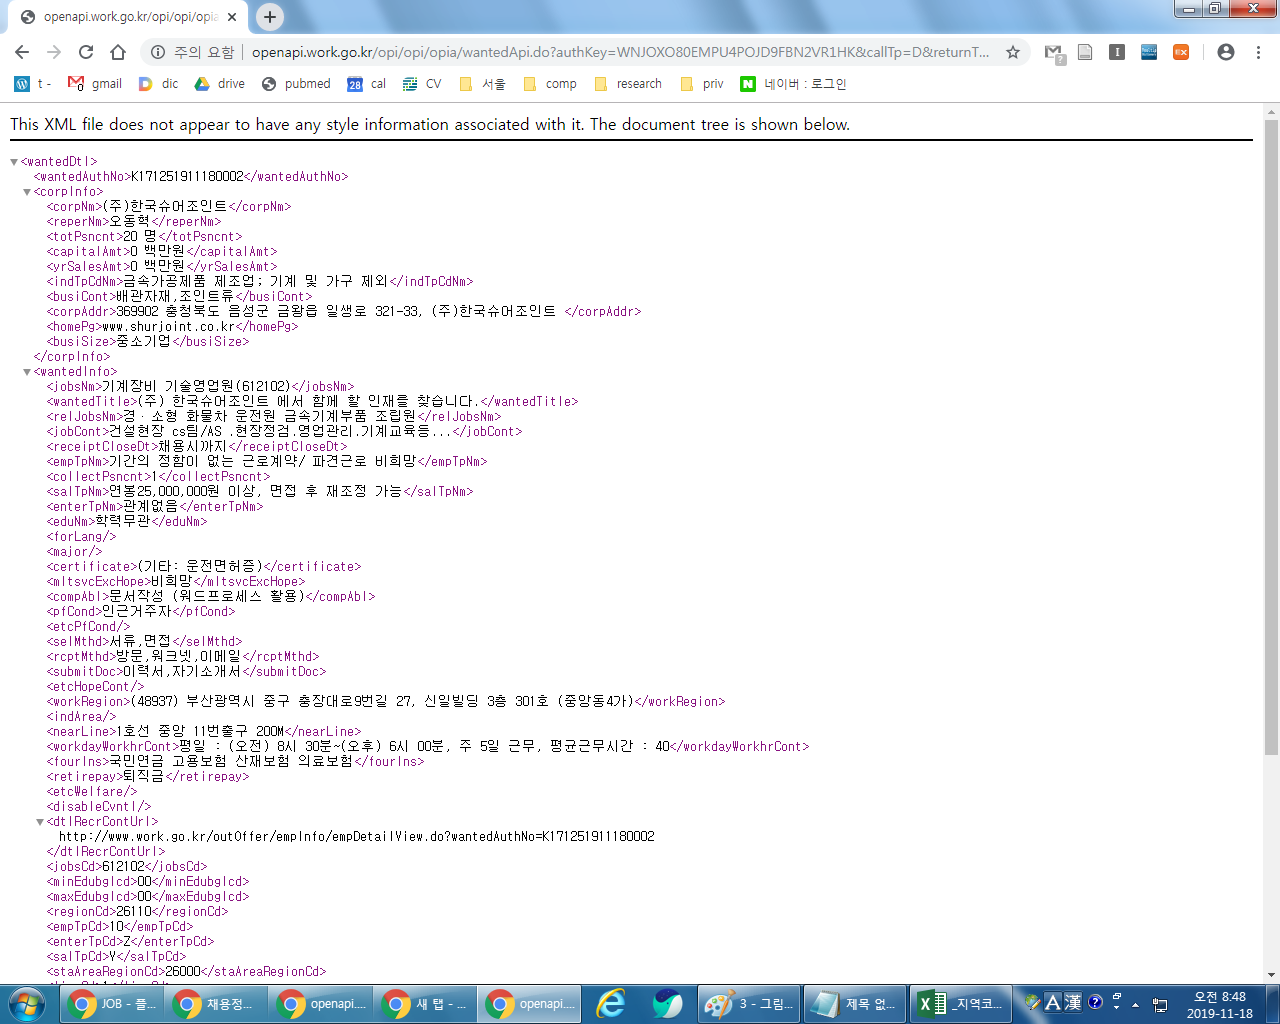Open the comp bookmarks folder
The width and height of the screenshot is (1280, 1024).
550,84
